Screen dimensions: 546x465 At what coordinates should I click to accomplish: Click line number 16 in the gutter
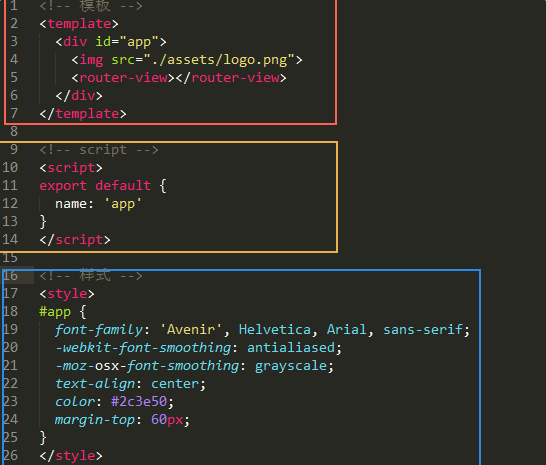(10, 276)
